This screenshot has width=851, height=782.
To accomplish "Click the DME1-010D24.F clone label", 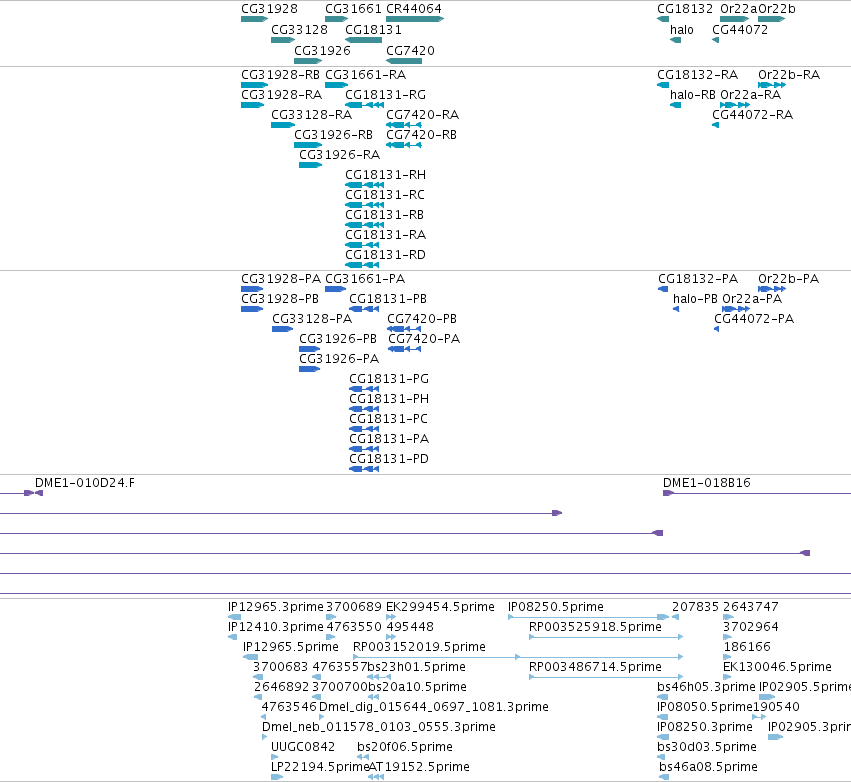I will click(x=85, y=482).
